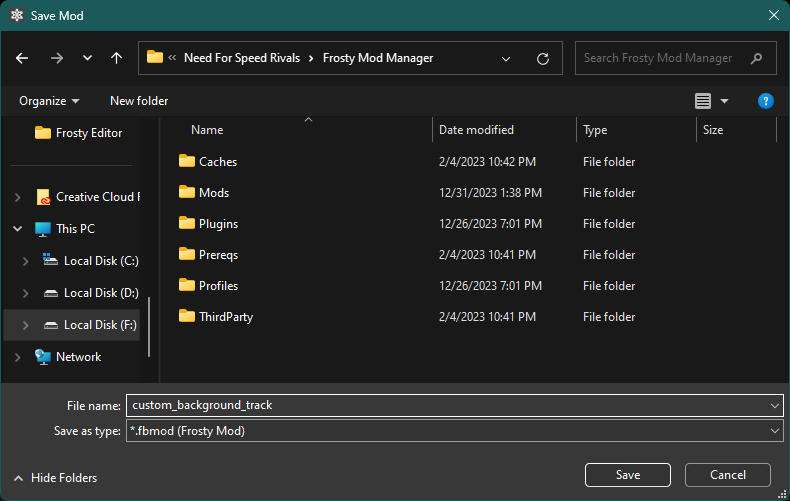The image size is (790, 501).
Task: Select the Caches folder icon
Action: tap(187, 161)
